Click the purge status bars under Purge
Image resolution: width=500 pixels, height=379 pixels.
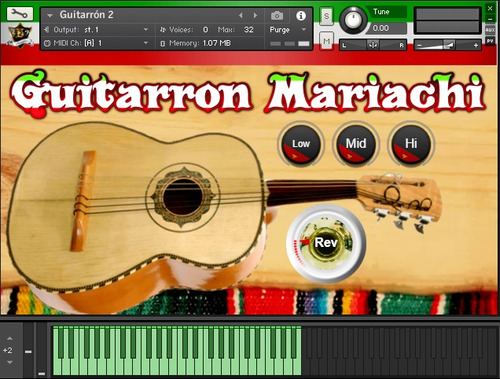(290, 44)
